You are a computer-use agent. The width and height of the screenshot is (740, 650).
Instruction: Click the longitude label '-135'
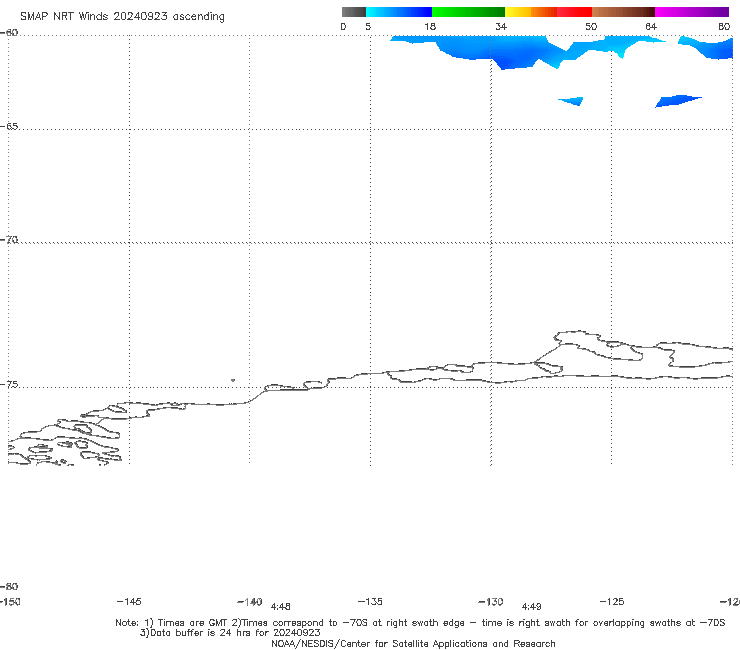click(370, 601)
